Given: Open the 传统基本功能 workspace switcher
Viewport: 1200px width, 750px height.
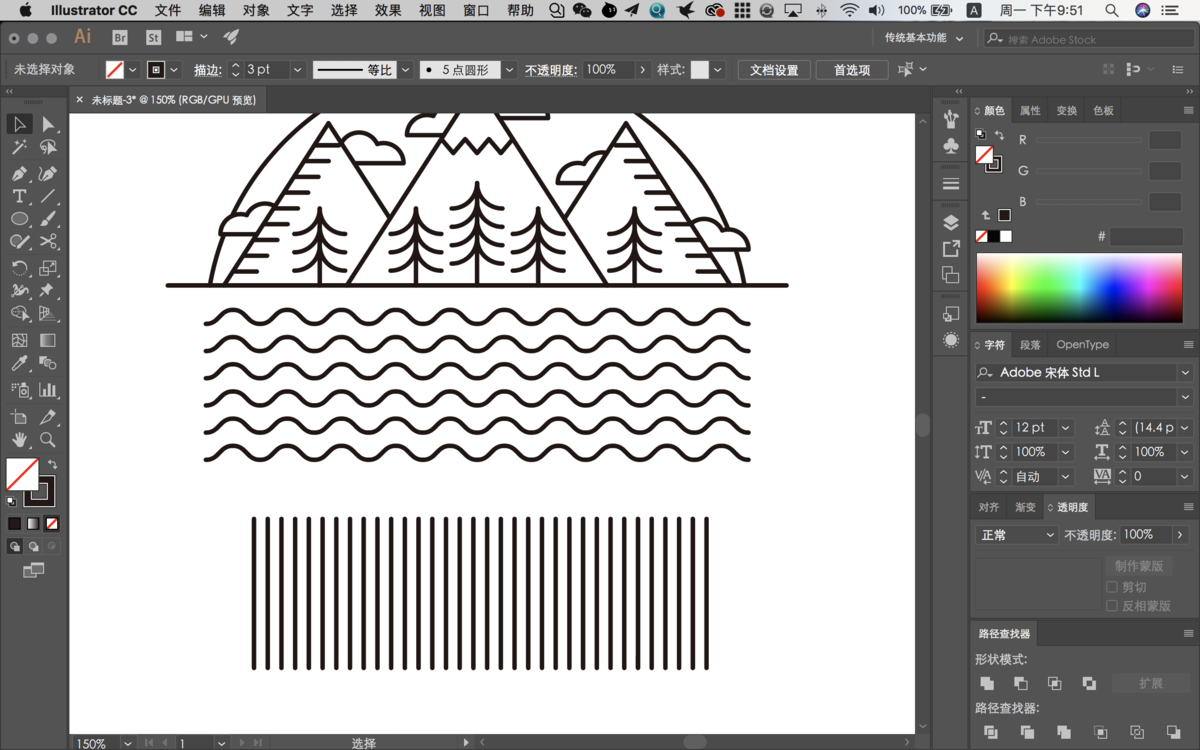Looking at the screenshot, I should point(923,38).
